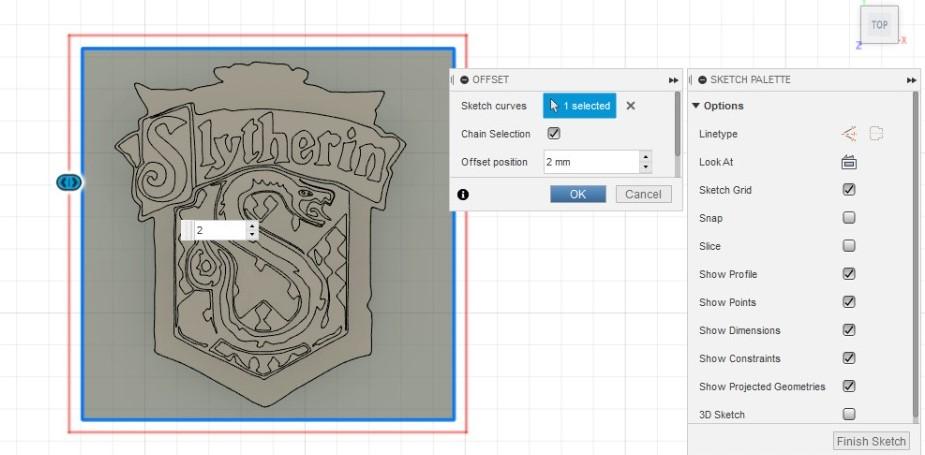Select the normal/construction Linetype icon
This screenshot has width=925, height=455.
tap(849, 134)
